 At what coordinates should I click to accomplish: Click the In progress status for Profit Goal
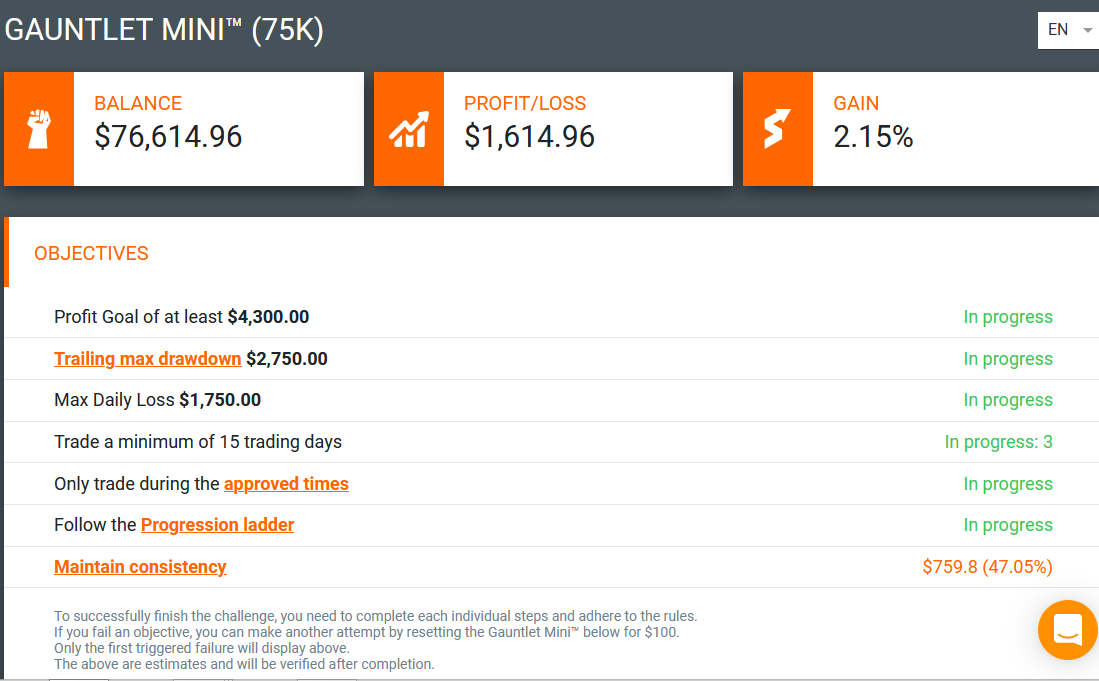coord(1008,317)
